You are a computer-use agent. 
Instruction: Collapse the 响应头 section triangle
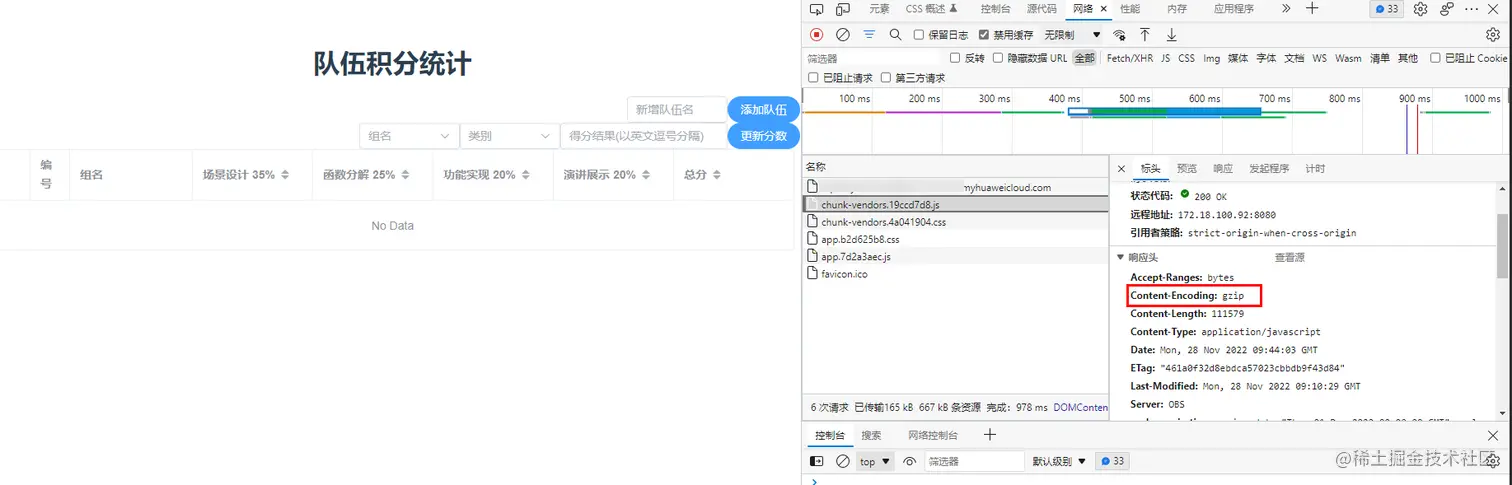1120,257
